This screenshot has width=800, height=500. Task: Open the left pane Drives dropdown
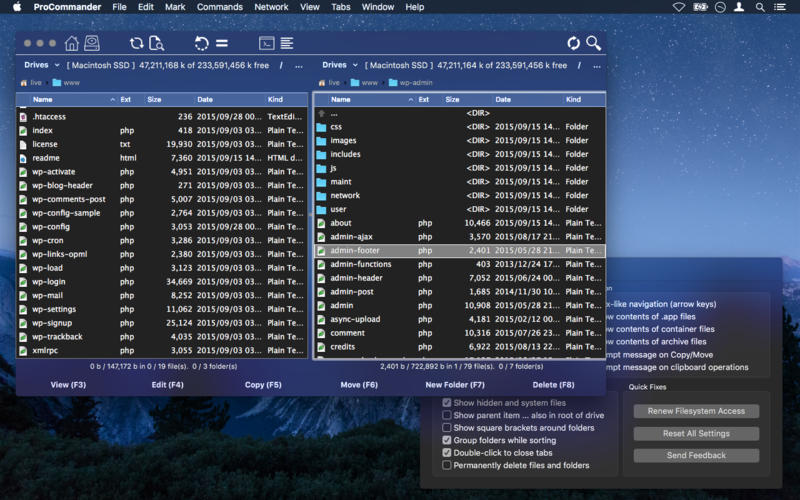[x=39, y=65]
